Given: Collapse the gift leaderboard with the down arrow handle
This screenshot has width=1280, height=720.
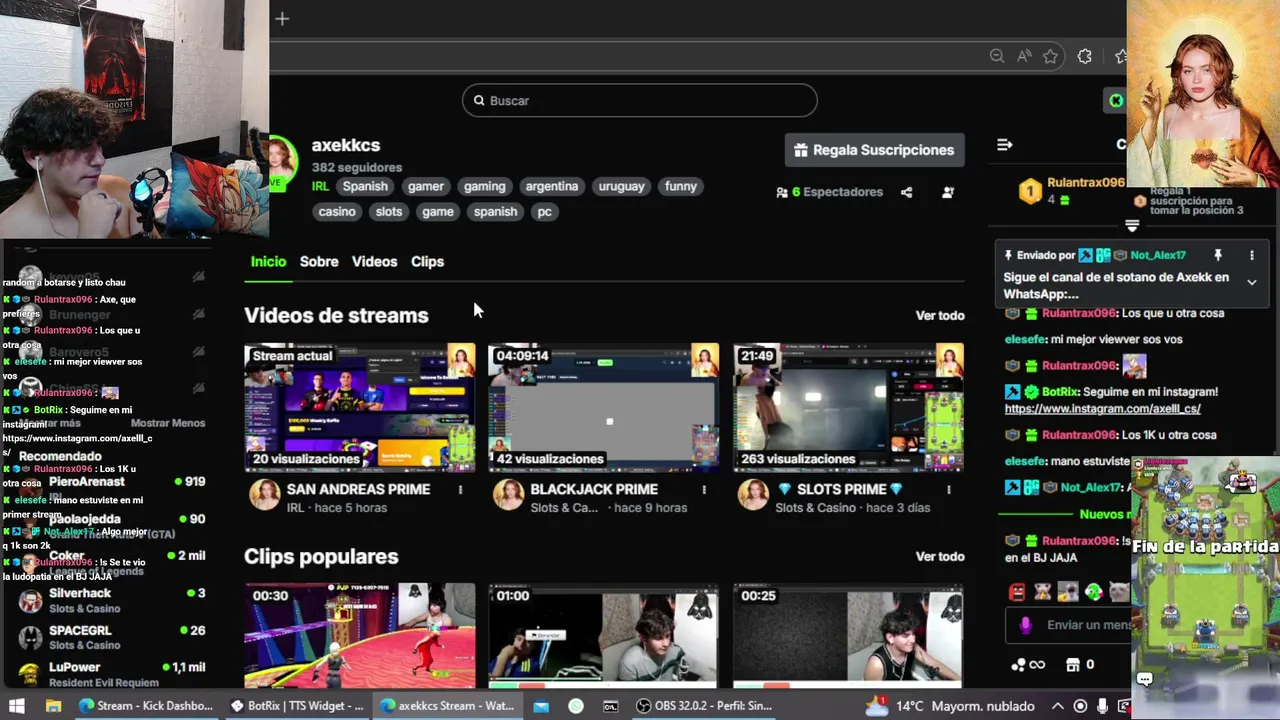Looking at the screenshot, I should (x=1132, y=225).
